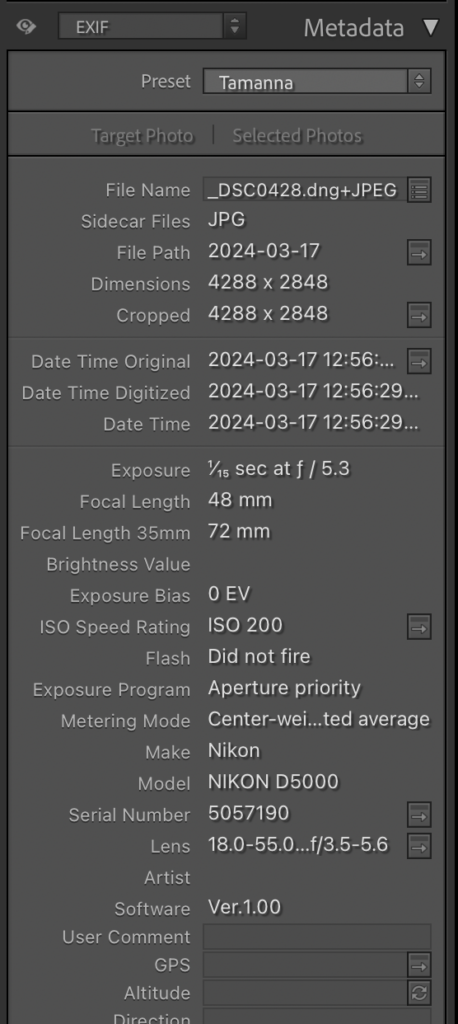
Task: Click the Serial Number arrow icon
Action: tap(419, 815)
